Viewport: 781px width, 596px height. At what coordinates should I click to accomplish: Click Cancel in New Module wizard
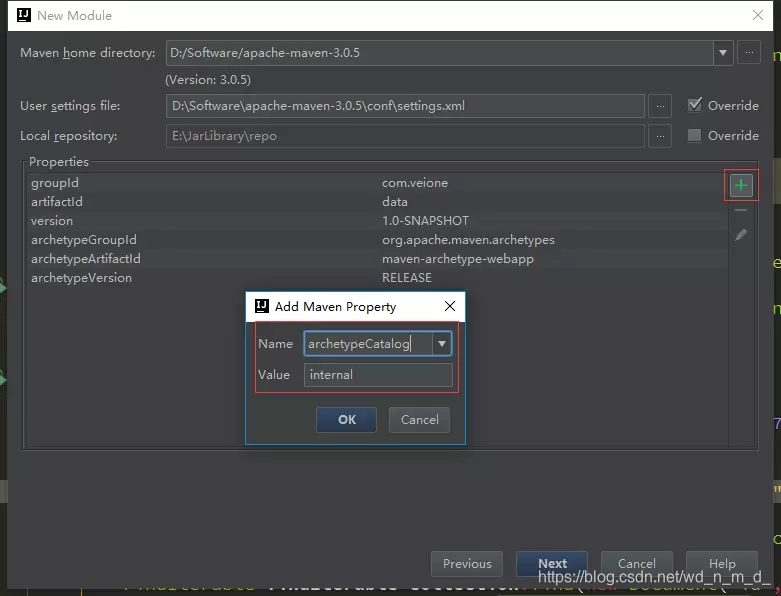click(x=637, y=563)
